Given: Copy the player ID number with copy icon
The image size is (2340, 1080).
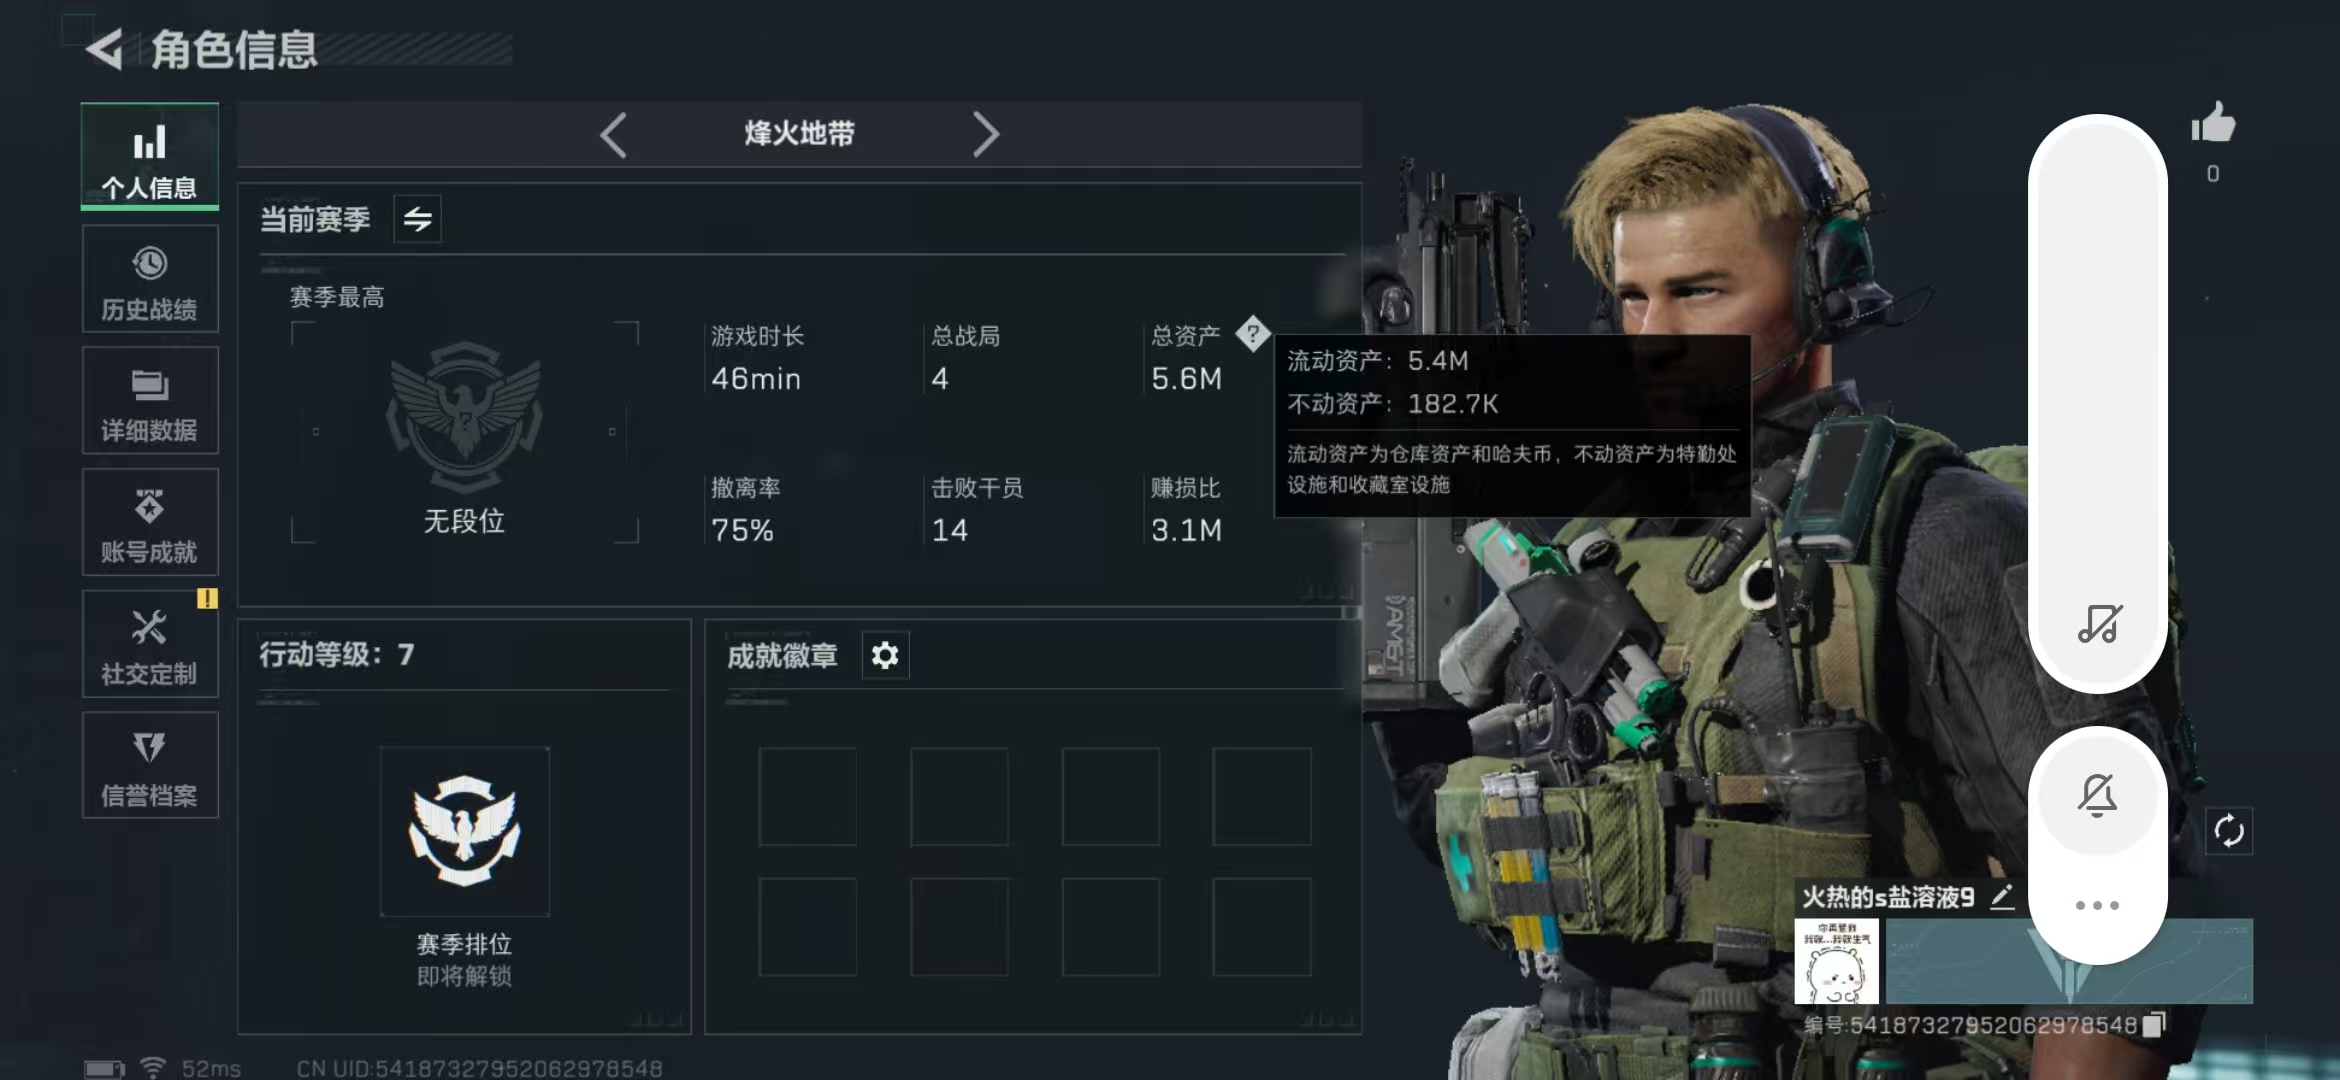Looking at the screenshot, I should [x=2153, y=1024].
